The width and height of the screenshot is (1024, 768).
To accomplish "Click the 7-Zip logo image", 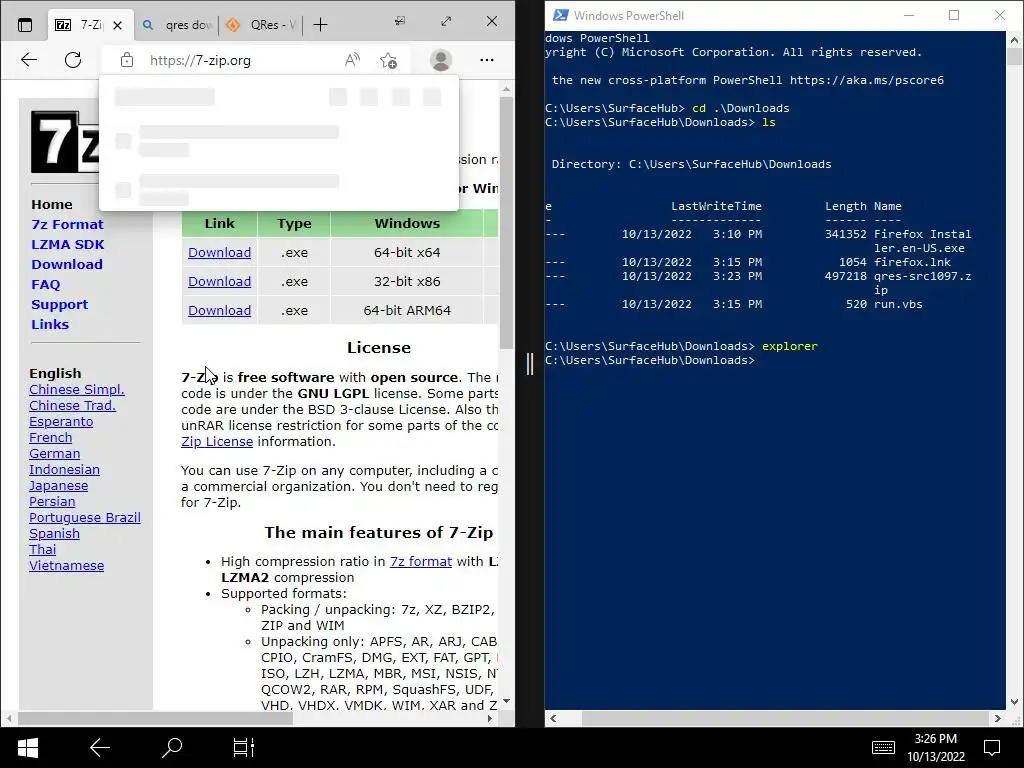I will (x=65, y=142).
